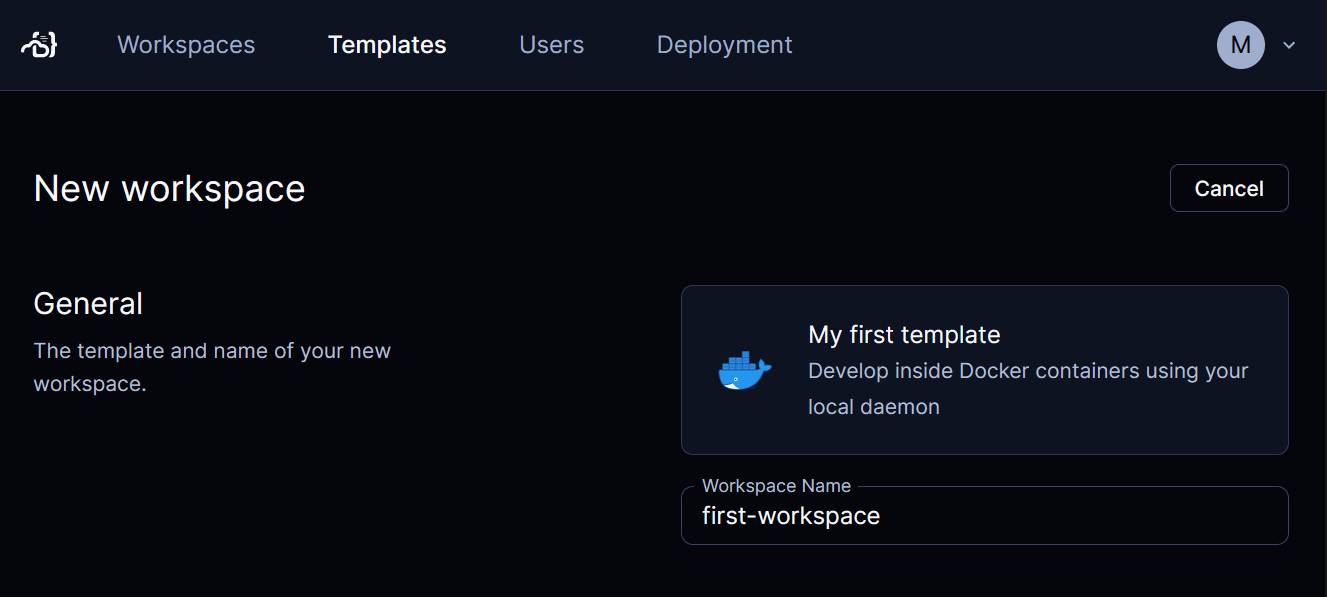This screenshot has width=1327, height=597.
Task: Navigate to the Deployment page
Action: 724,45
